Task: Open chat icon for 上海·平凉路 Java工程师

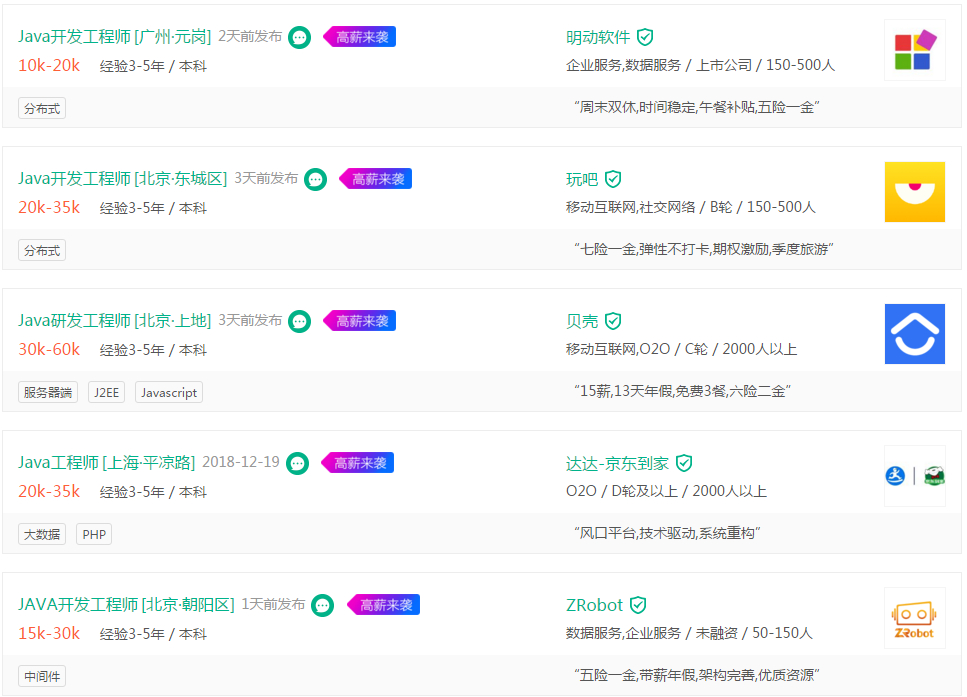Action: tap(297, 463)
